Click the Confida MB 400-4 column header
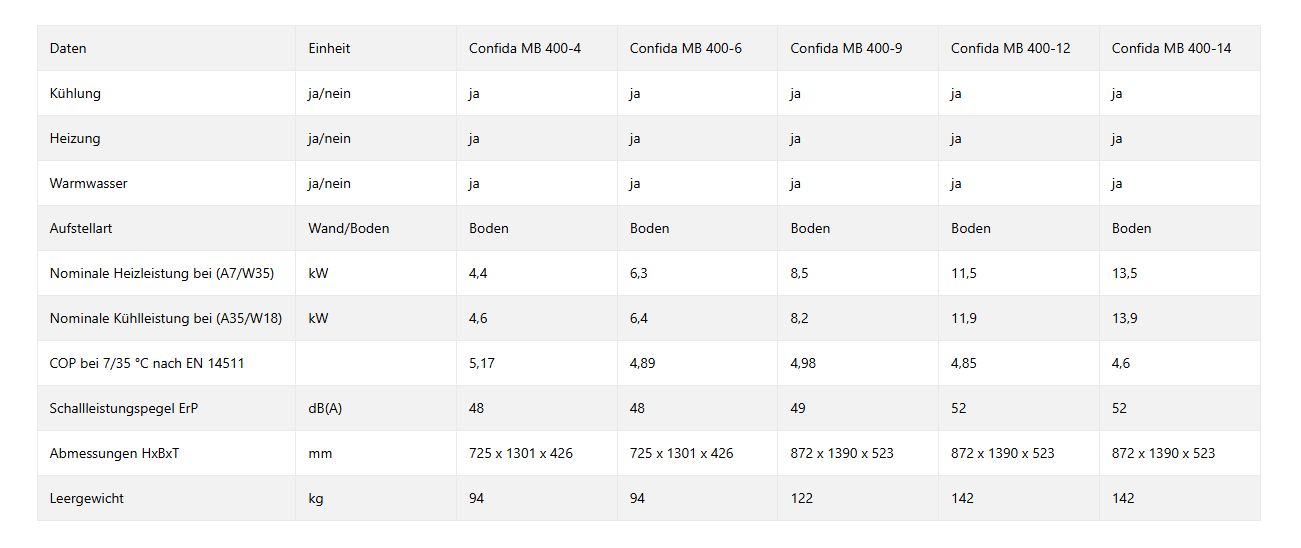This screenshot has height=548, width=1301. [x=524, y=48]
